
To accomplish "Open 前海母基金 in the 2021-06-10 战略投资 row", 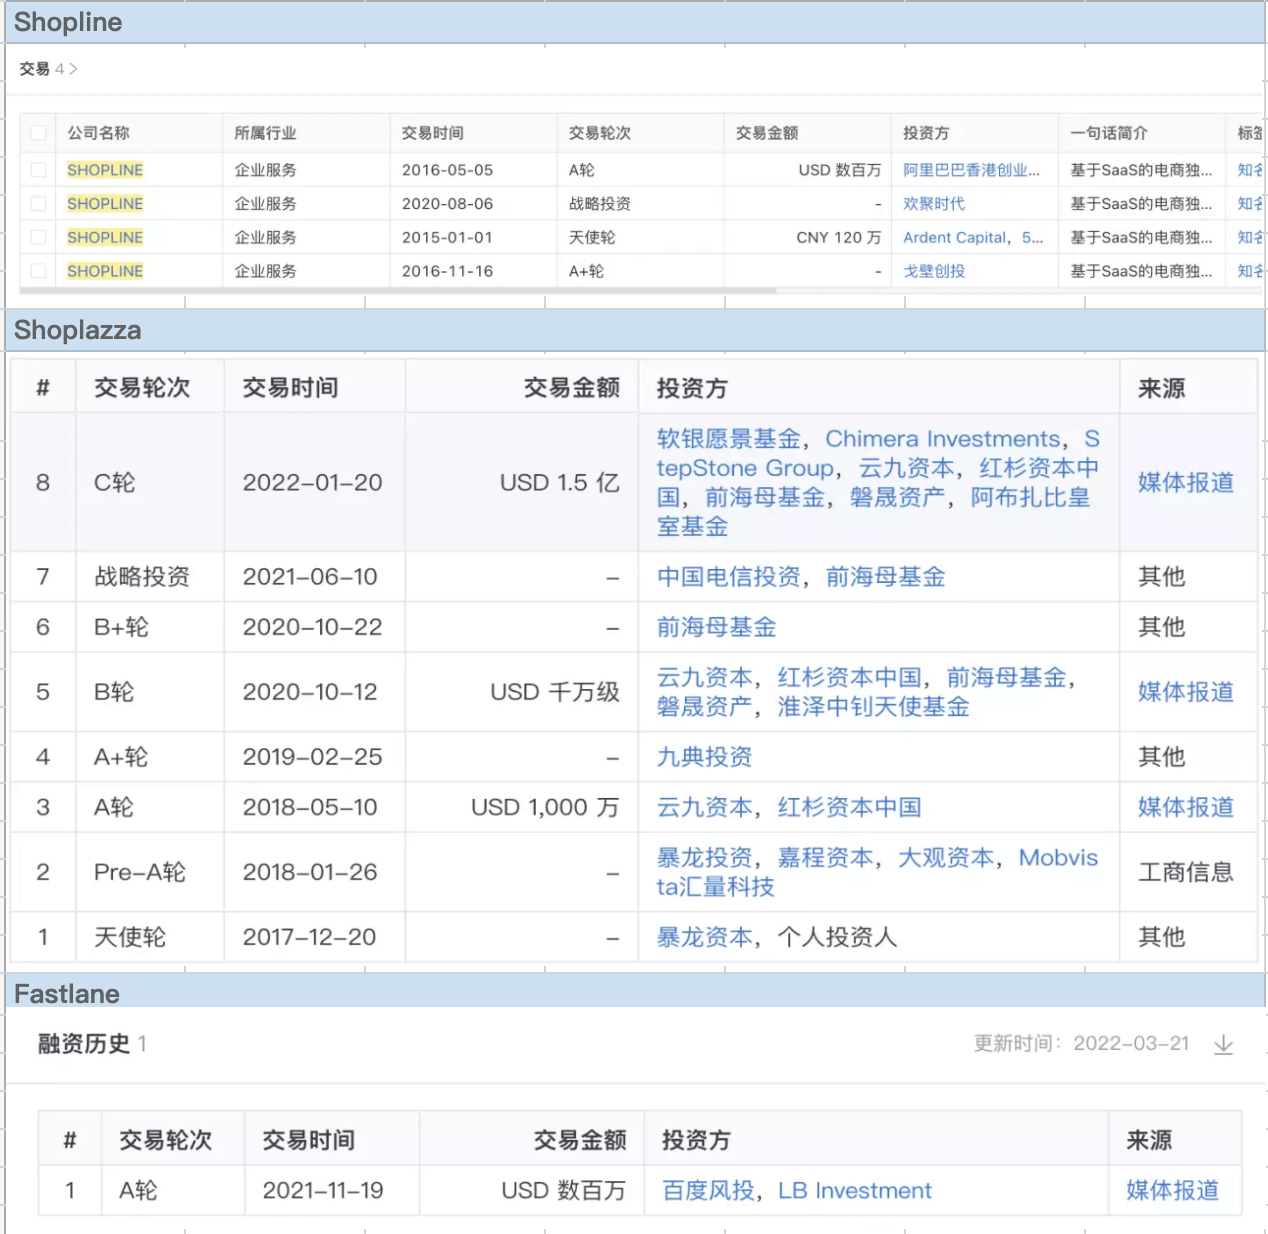I will [886, 577].
